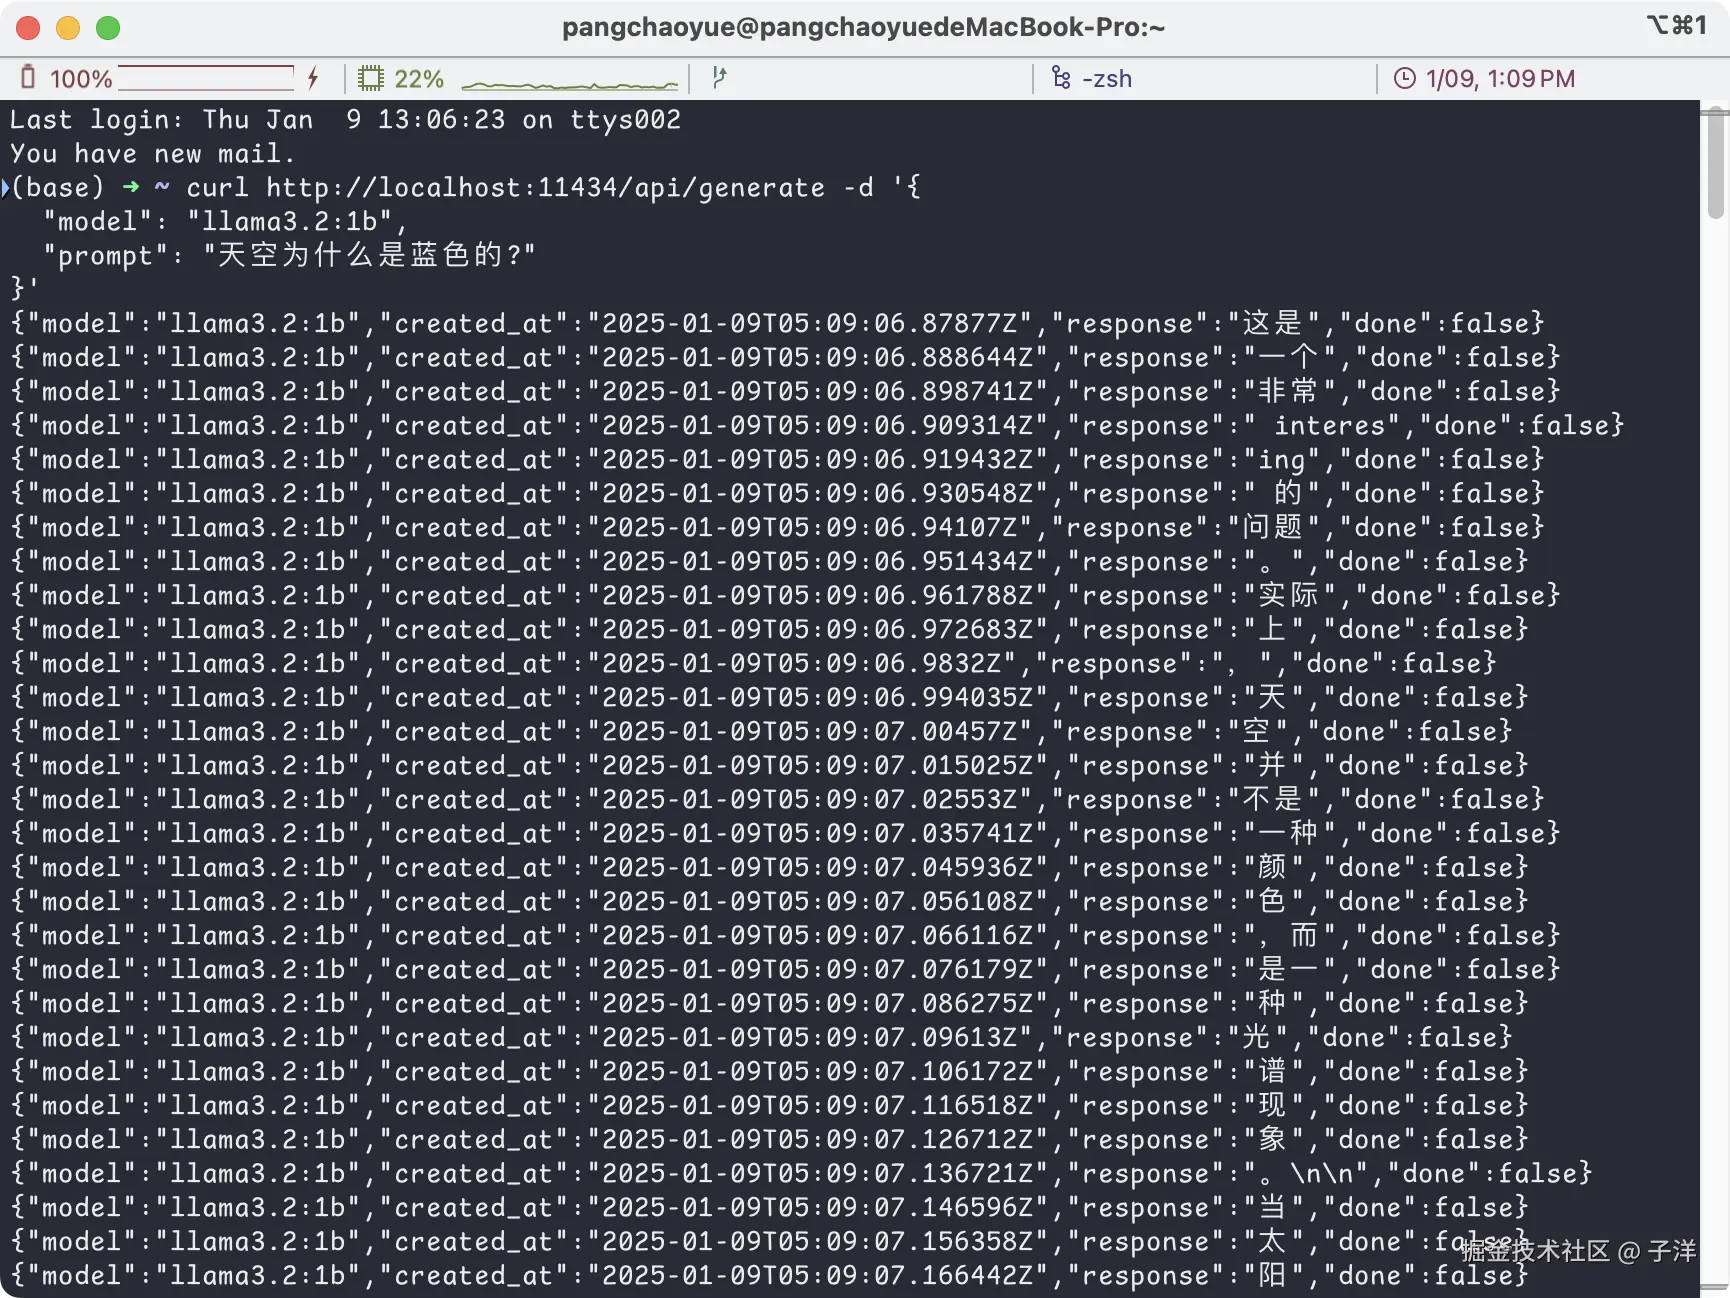Click the window title pangchaoyue@pangchaoyuedeMacBook-Pro
This screenshot has height=1298, width=1730.
click(x=863, y=27)
